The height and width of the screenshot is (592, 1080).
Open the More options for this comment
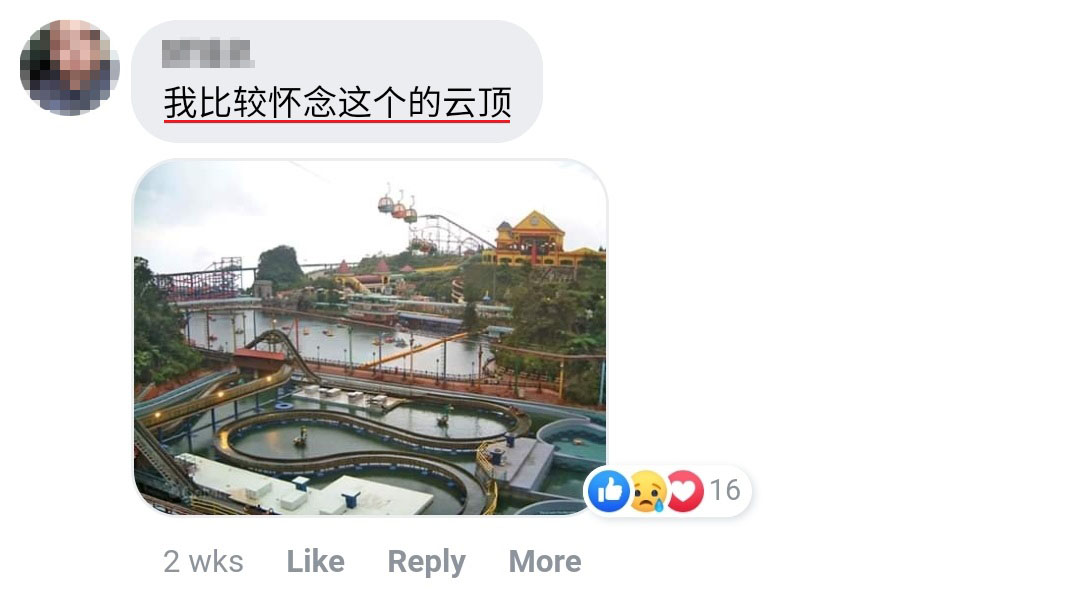[x=545, y=561]
